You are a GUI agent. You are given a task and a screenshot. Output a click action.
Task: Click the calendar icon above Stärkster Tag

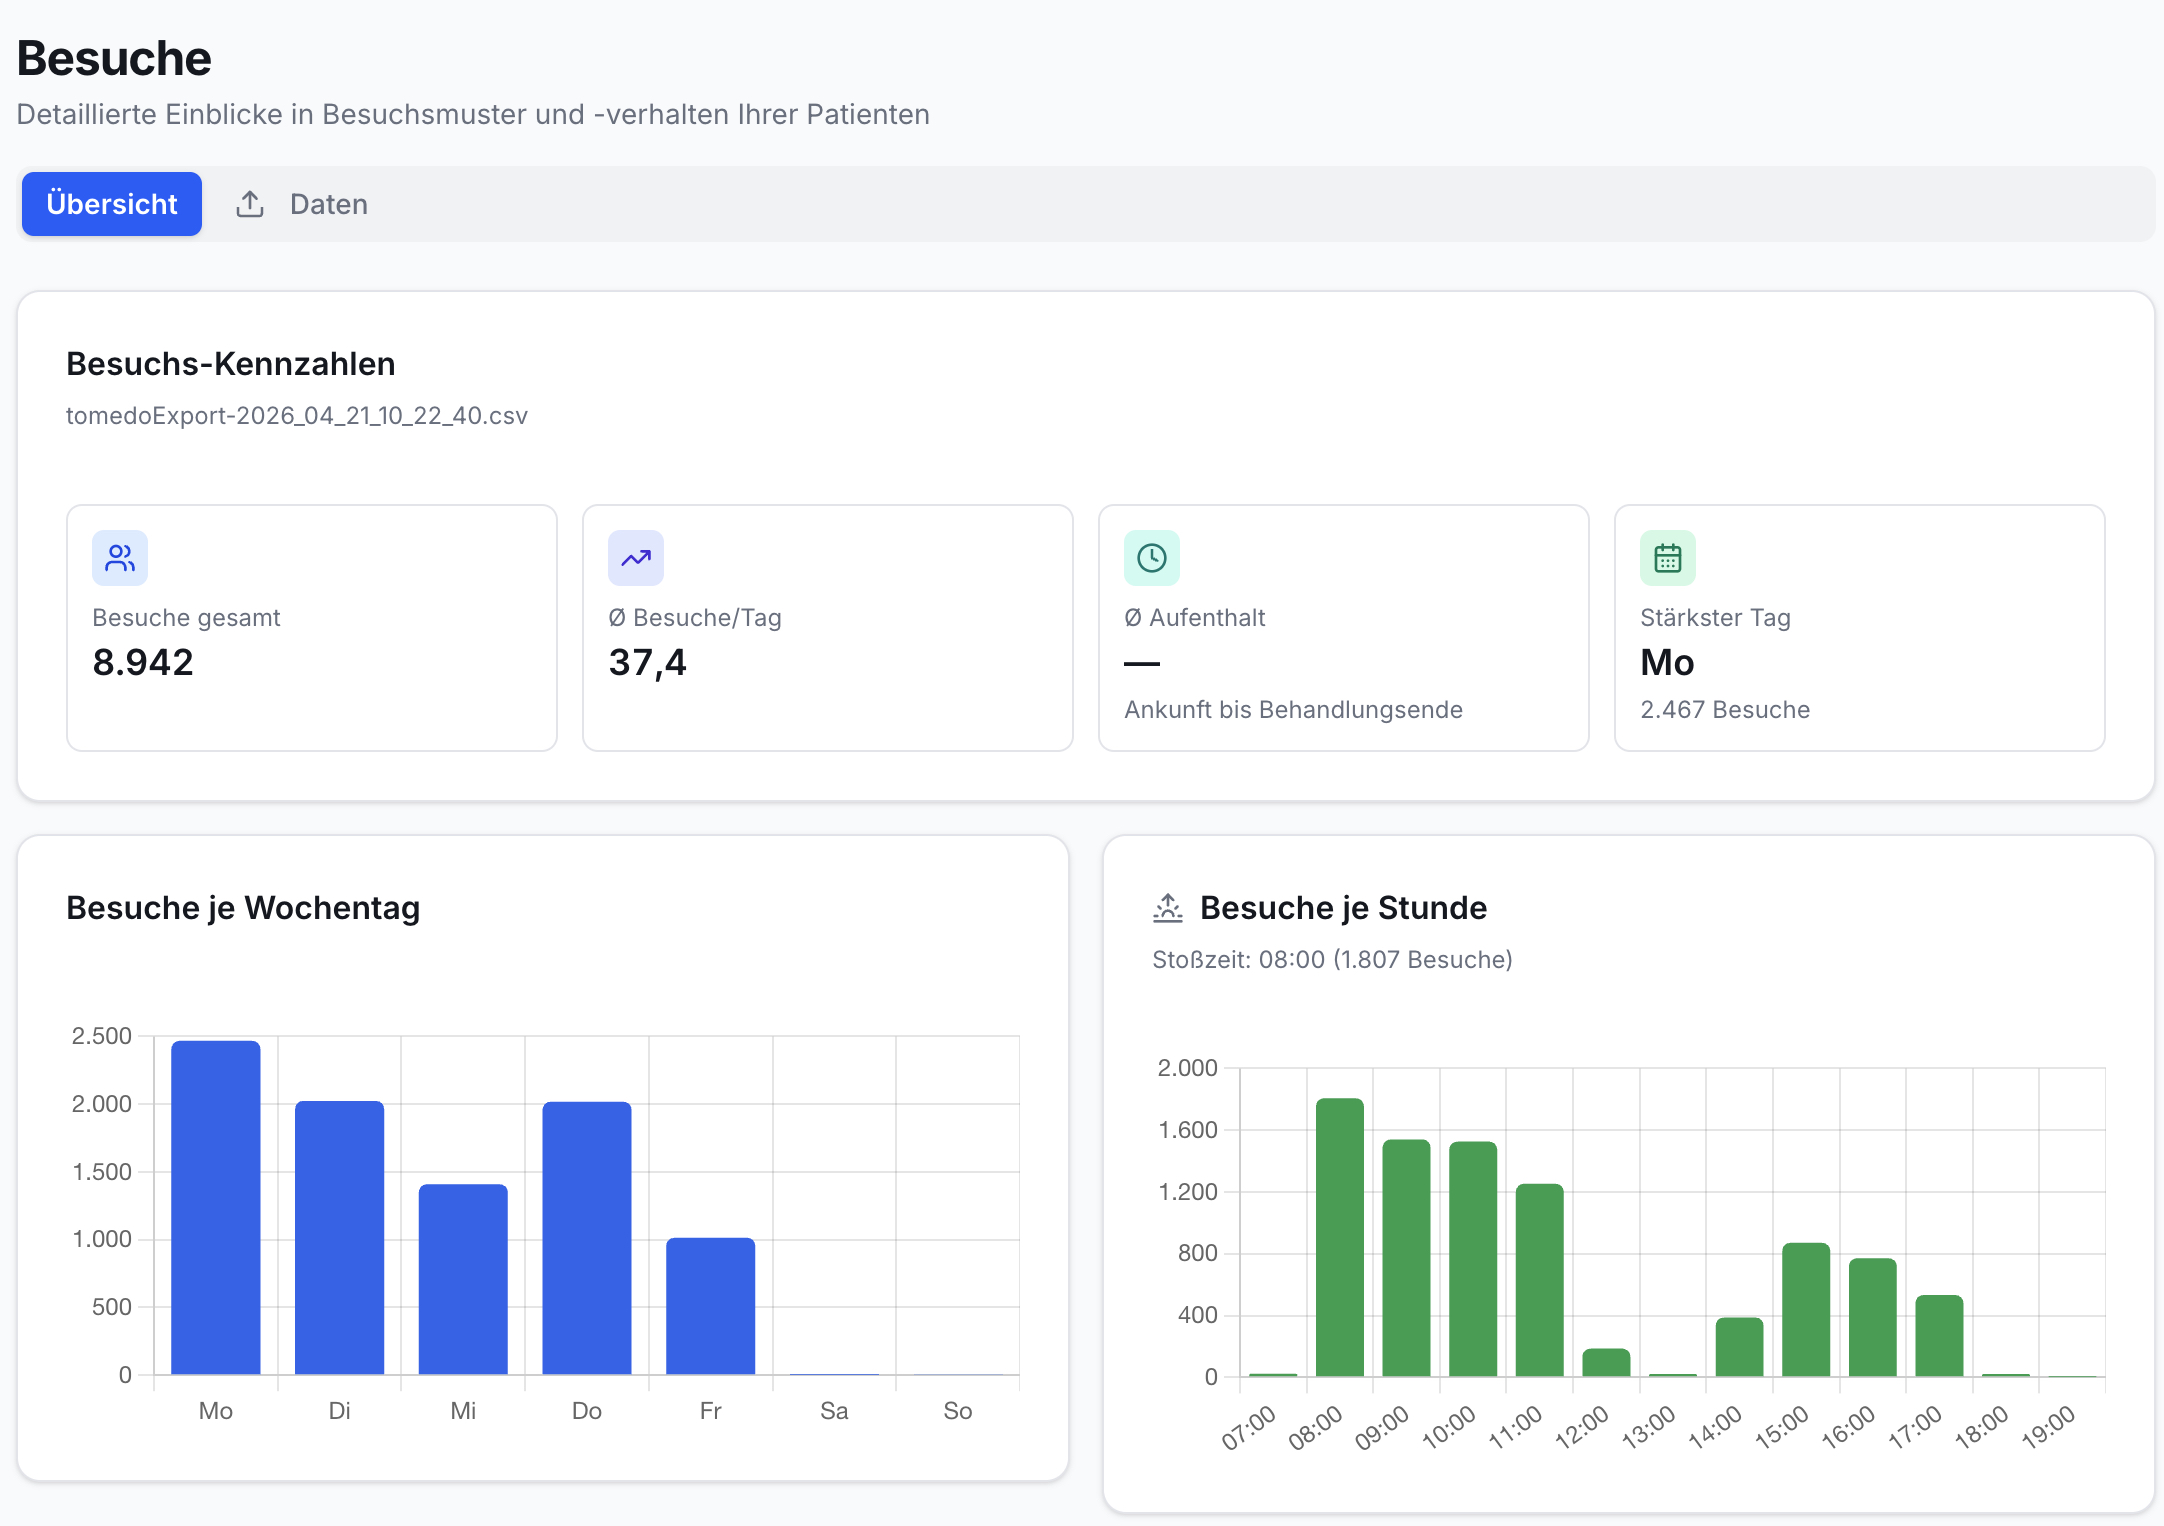pyautogui.click(x=1668, y=558)
